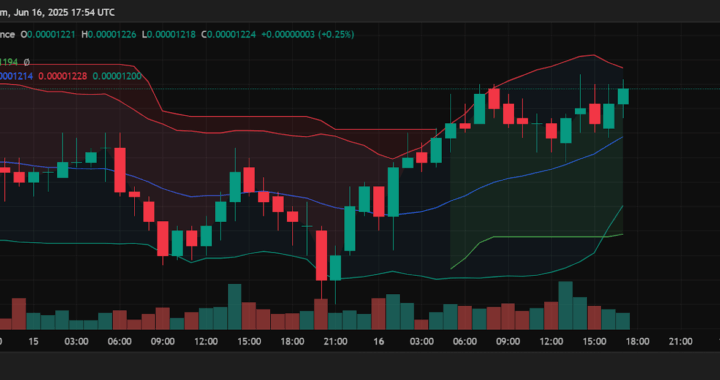Click the large red candle at 06:00 on the 15th
This screenshot has height=380, width=720.
(x=120, y=170)
